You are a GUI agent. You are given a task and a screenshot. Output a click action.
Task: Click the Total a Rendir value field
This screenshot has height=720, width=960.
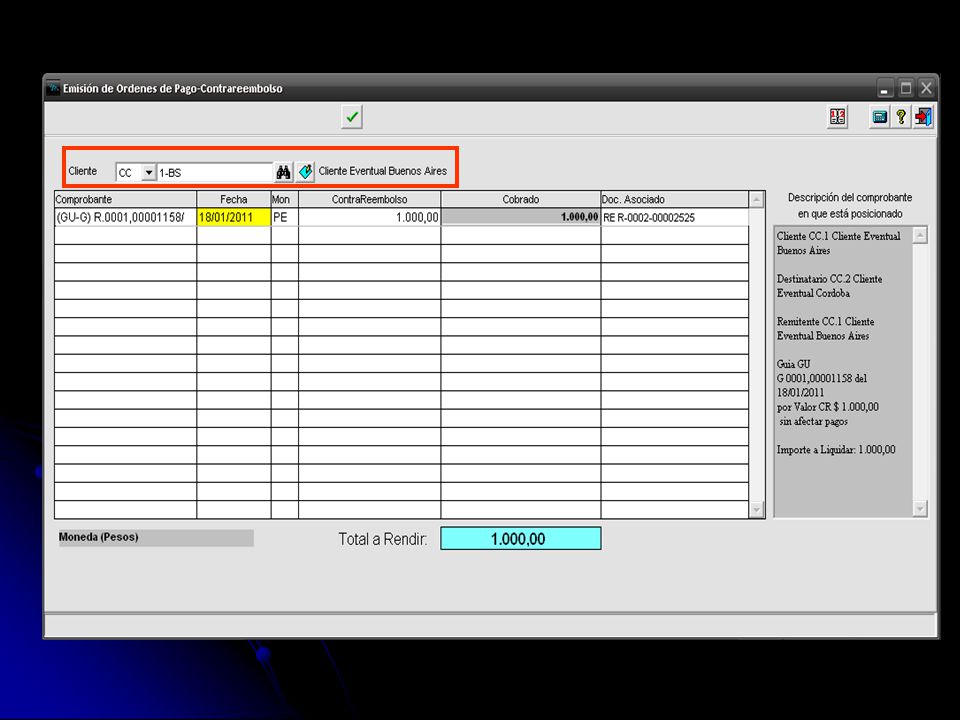point(521,539)
